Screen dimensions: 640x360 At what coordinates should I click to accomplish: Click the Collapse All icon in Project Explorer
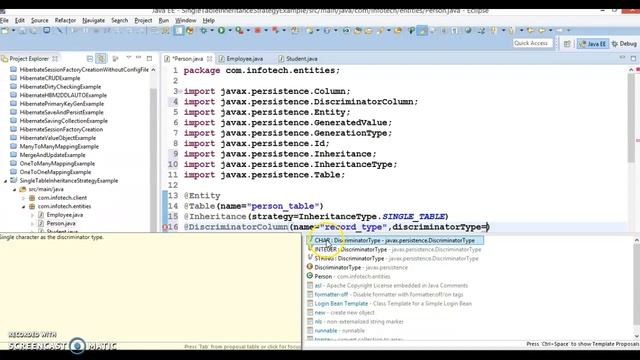tap(90, 59)
